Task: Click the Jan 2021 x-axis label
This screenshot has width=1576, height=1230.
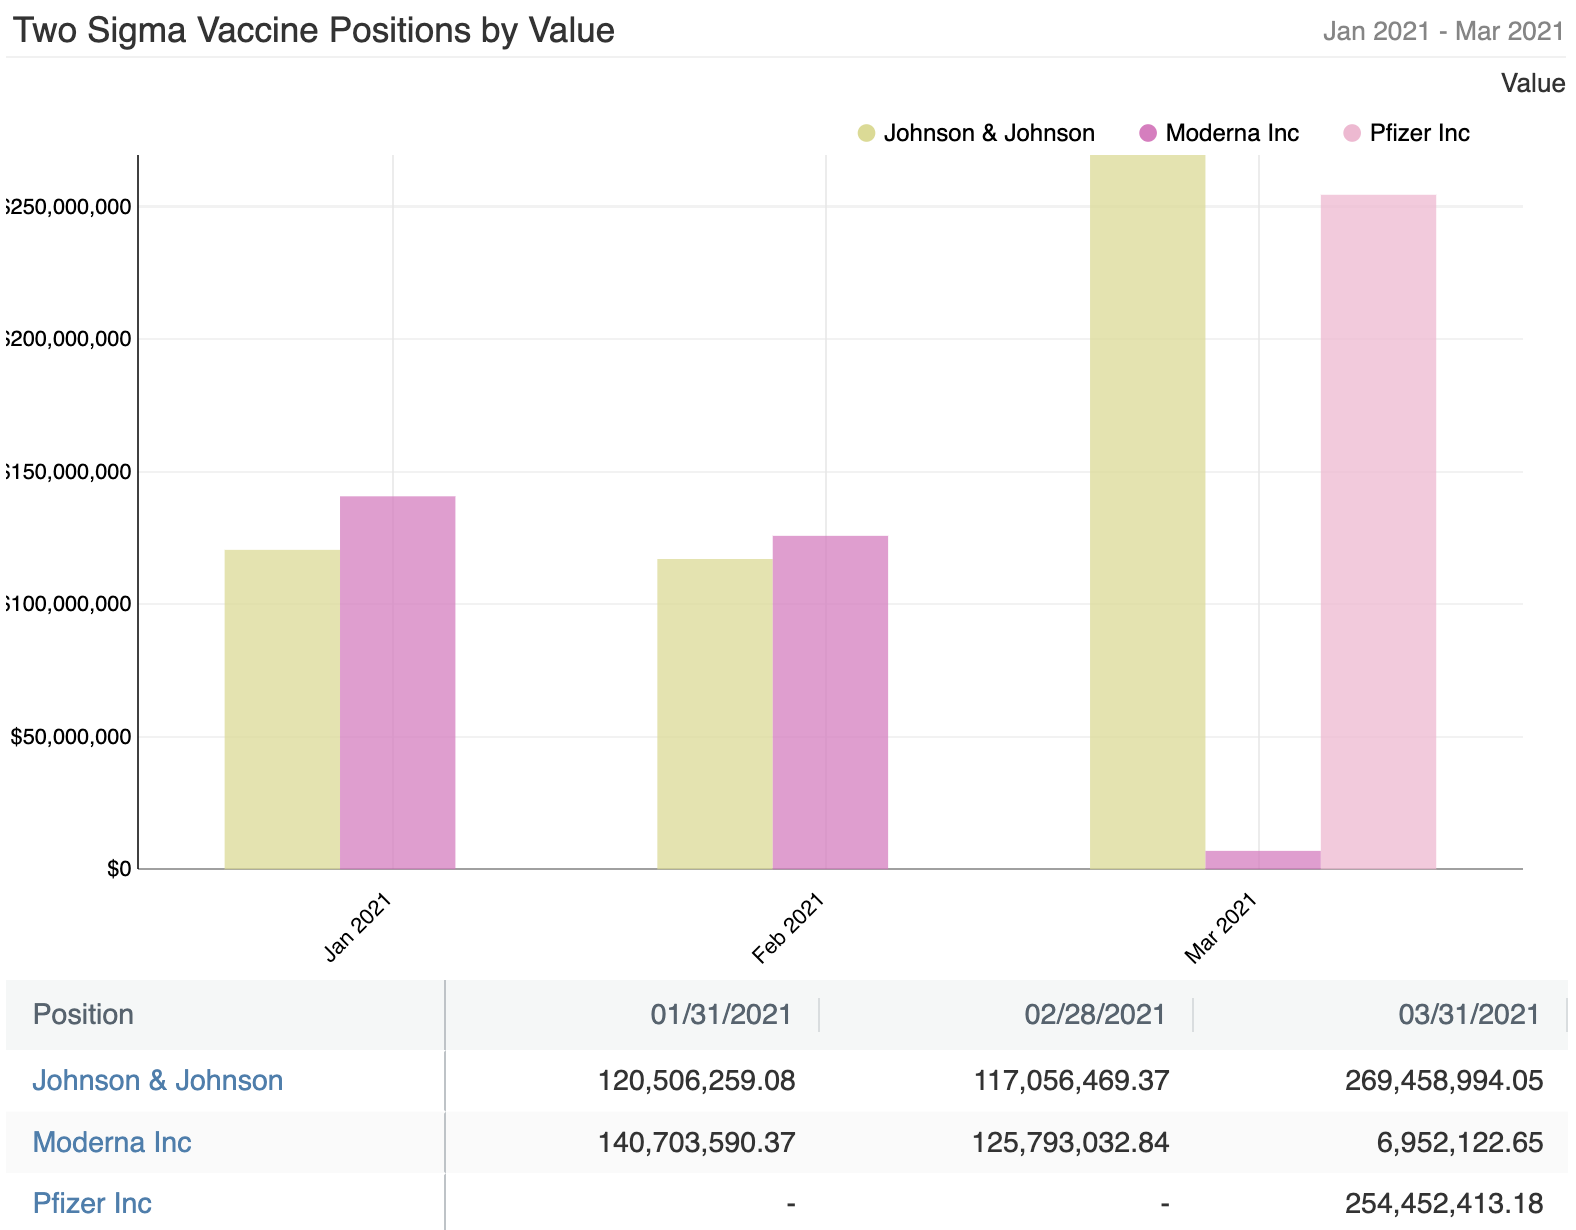Action: click(x=357, y=929)
